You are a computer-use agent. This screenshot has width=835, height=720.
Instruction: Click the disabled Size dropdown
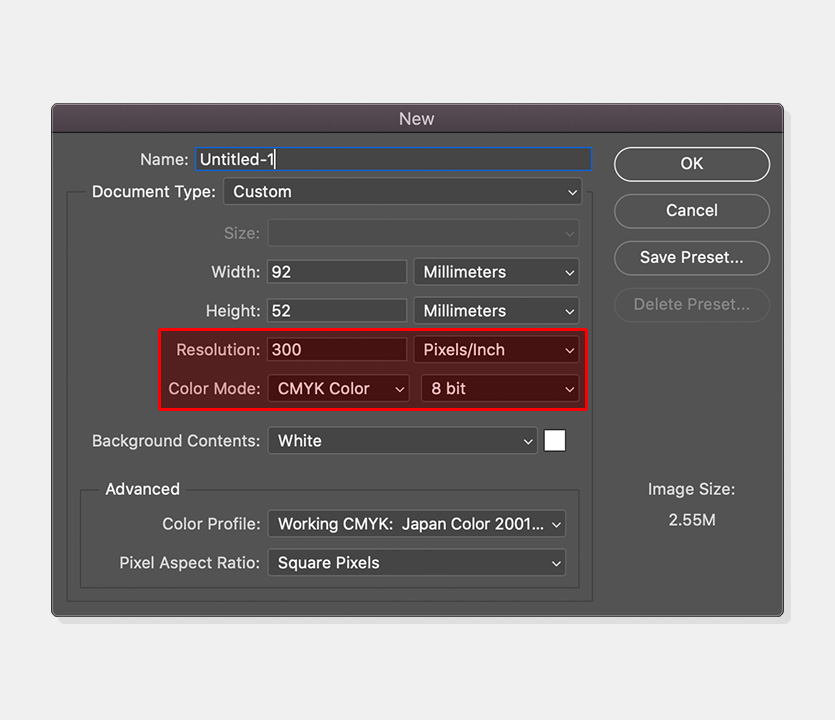coord(423,233)
